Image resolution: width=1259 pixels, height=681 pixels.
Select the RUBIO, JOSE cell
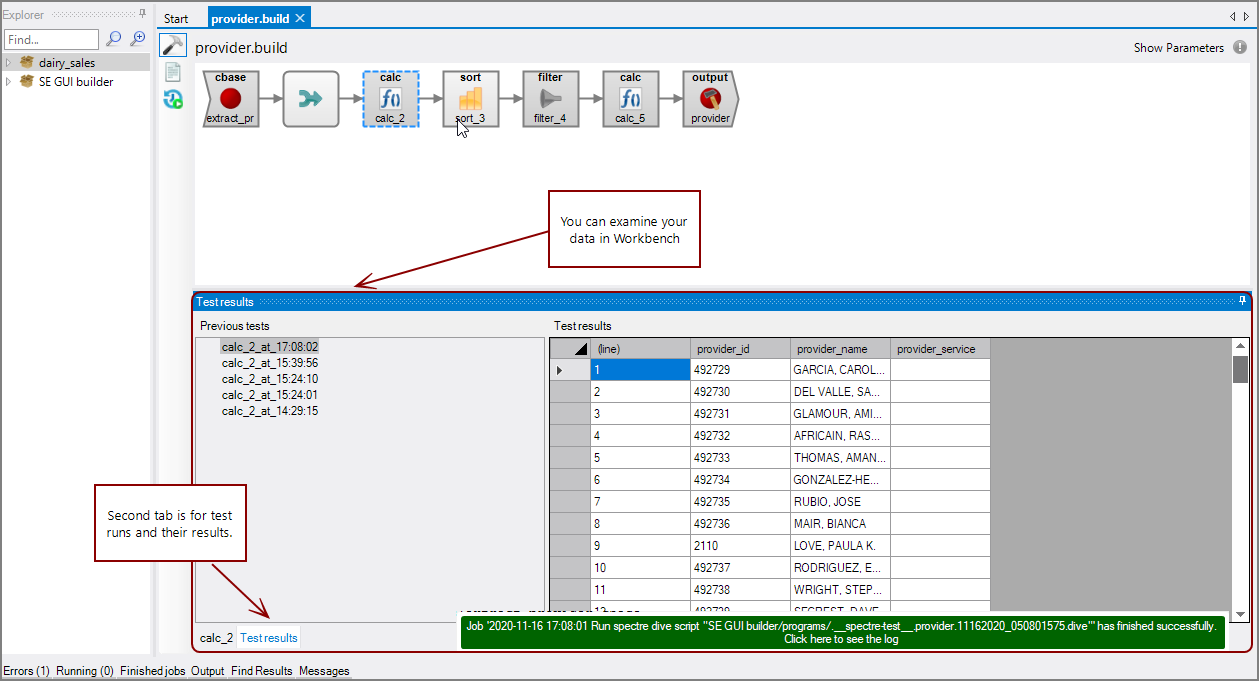coord(840,501)
